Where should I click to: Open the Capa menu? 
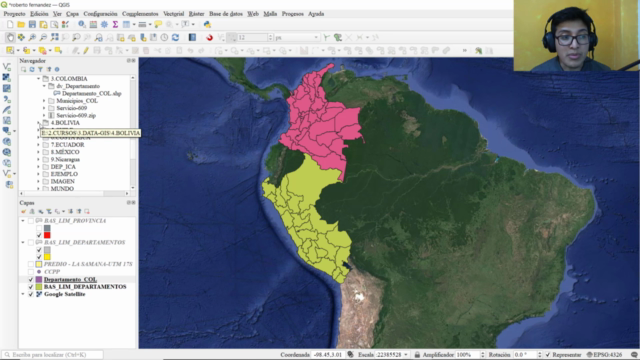72,14
